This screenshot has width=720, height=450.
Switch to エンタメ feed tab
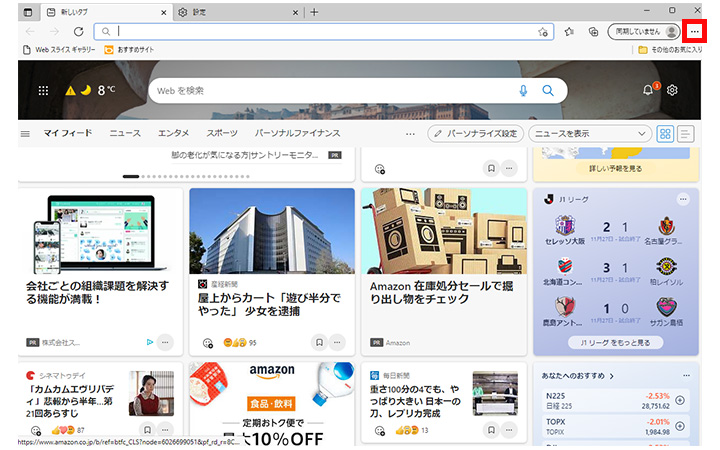[173, 133]
